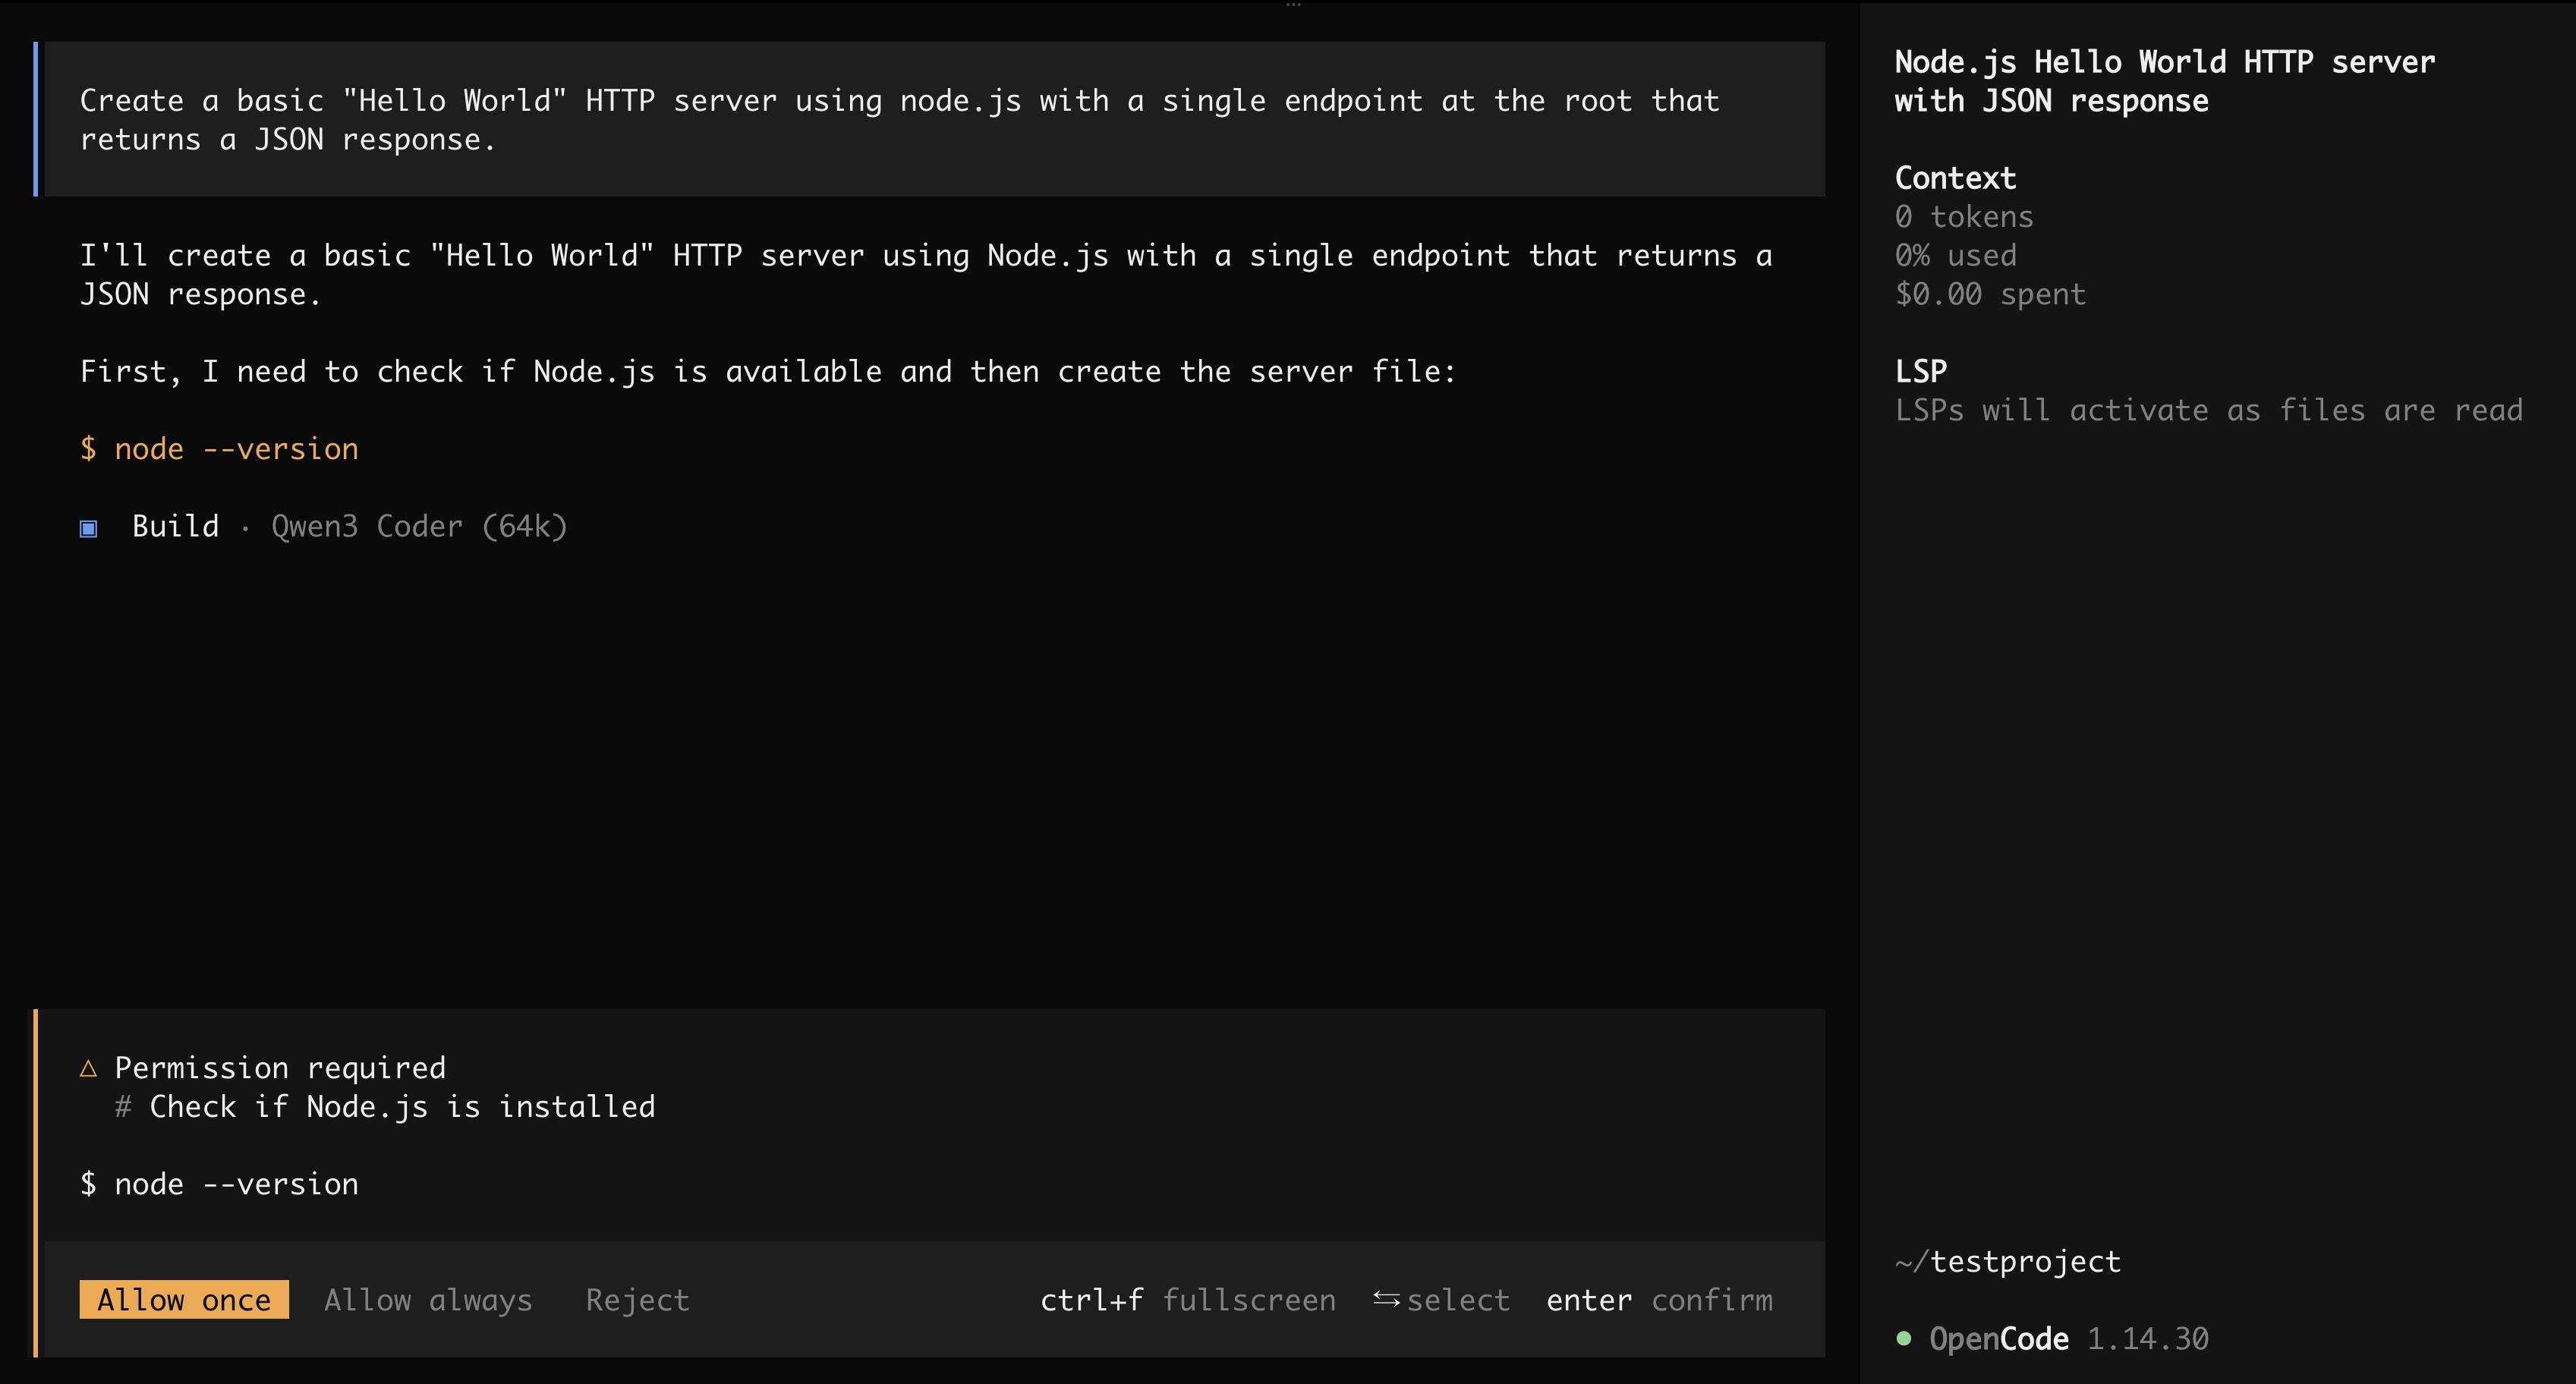Click the Qwen3 Coder (64k) model label

[x=419, y=526]
